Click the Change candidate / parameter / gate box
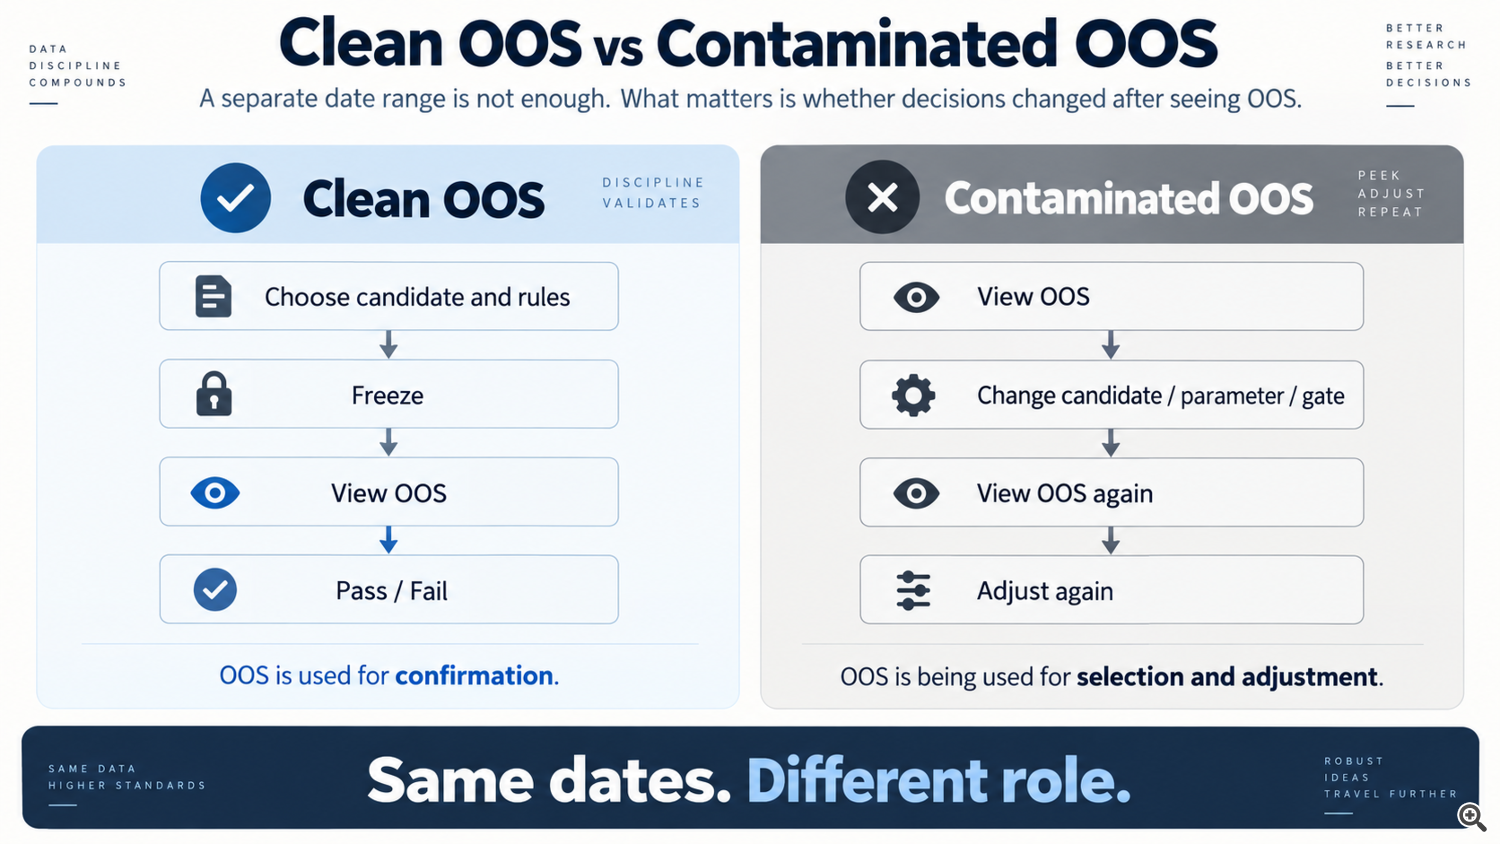1500x844 pixels. pos(1111,395)
